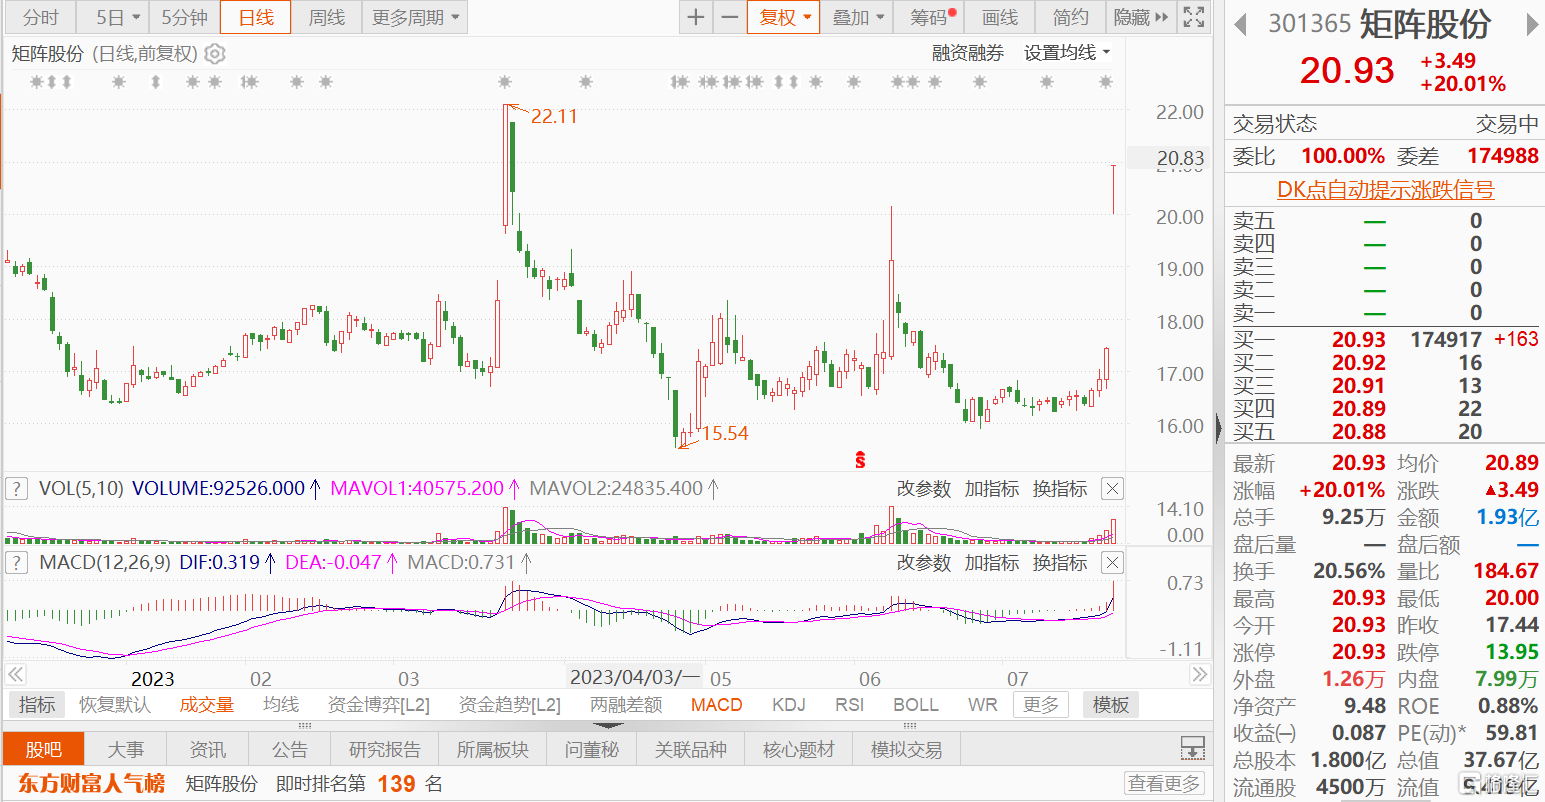Click 东方财富人气榜 link
Screen dimensions: 1545x802
click(91, 783)
